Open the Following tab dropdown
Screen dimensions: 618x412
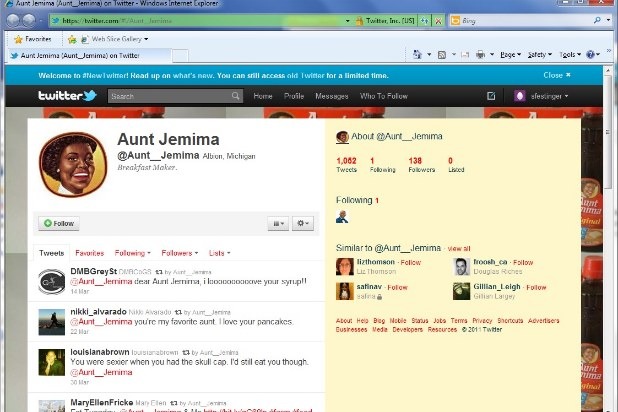coord(132,253)
